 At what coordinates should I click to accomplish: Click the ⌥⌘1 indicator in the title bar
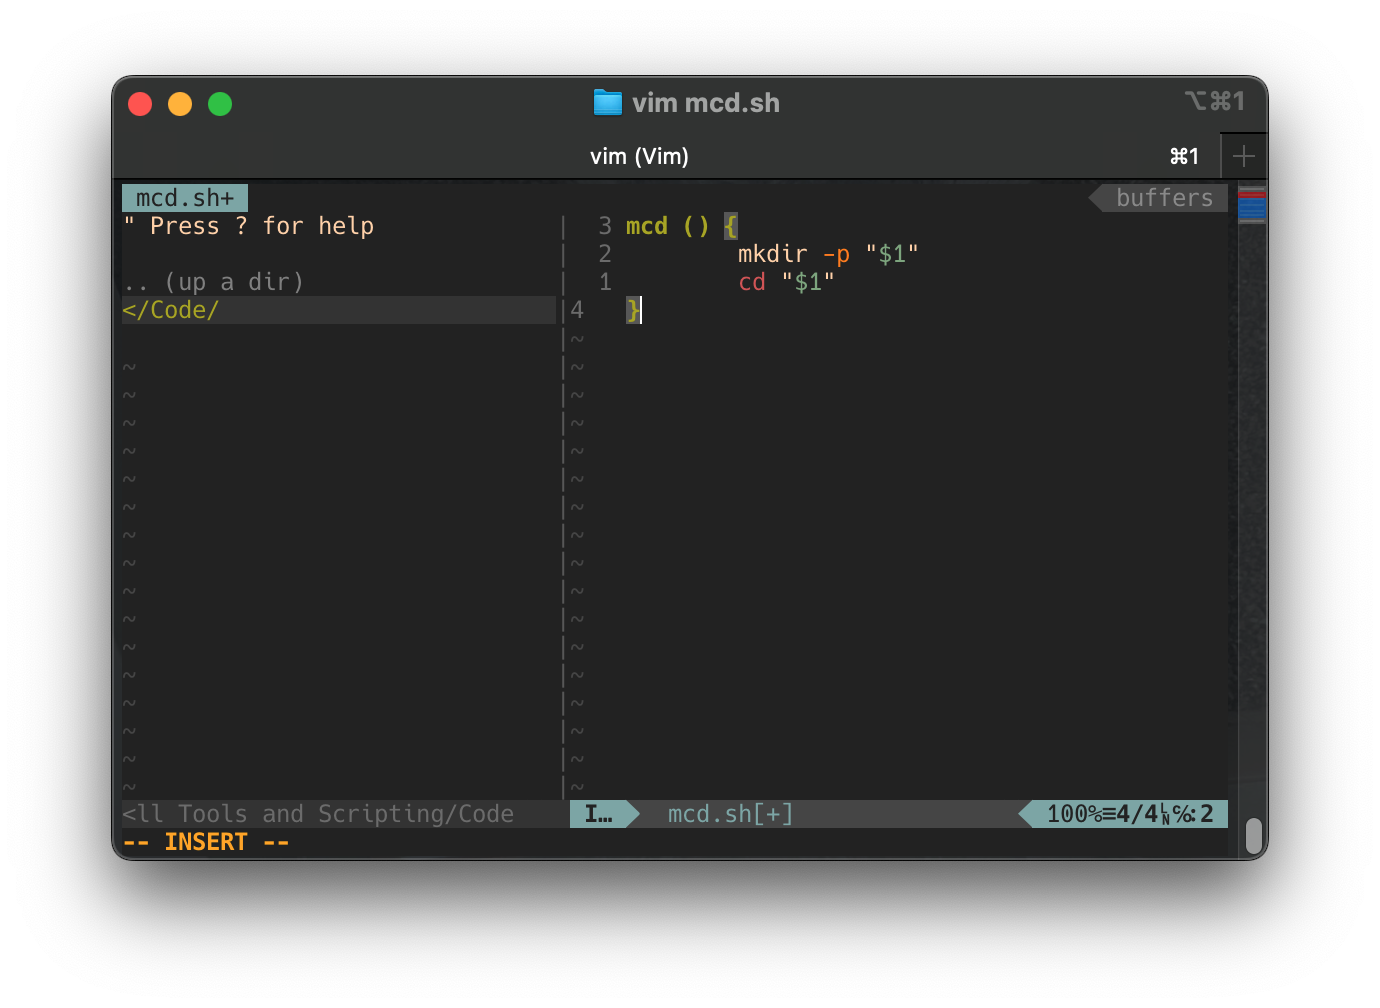pyautogui.click(x=1215, y=100)
